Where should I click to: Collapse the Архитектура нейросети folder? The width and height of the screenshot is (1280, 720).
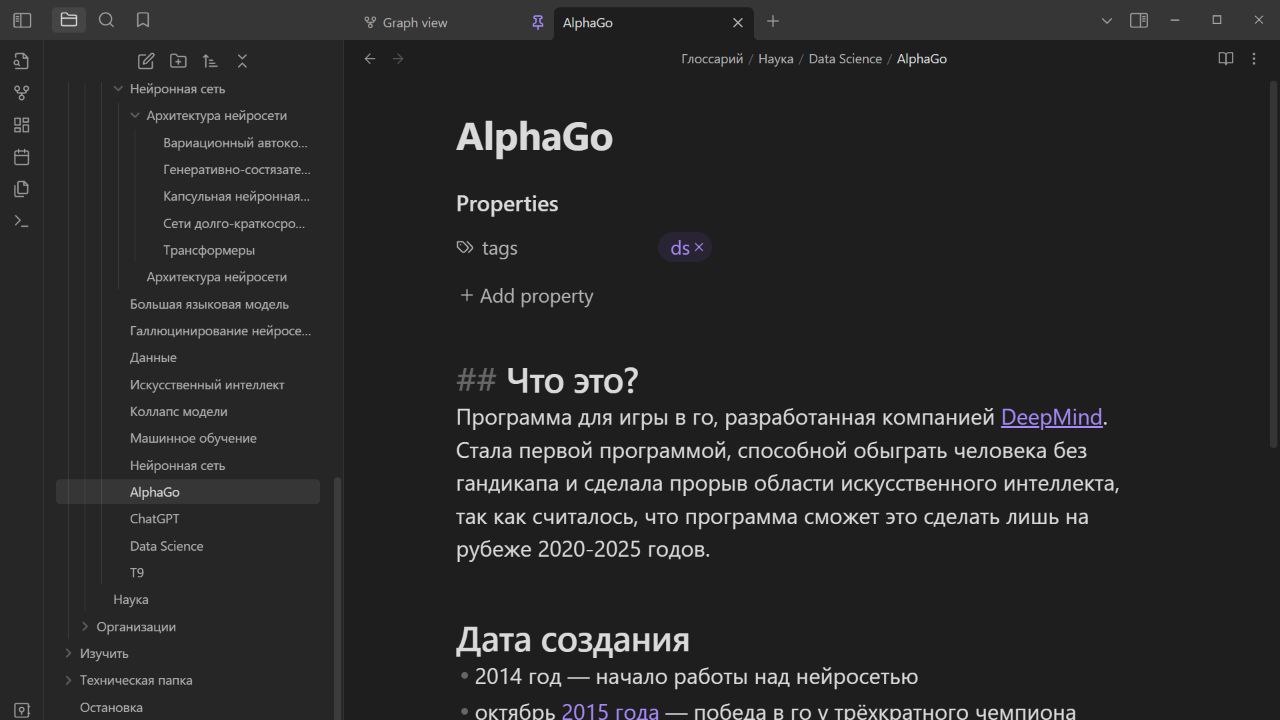135,115
